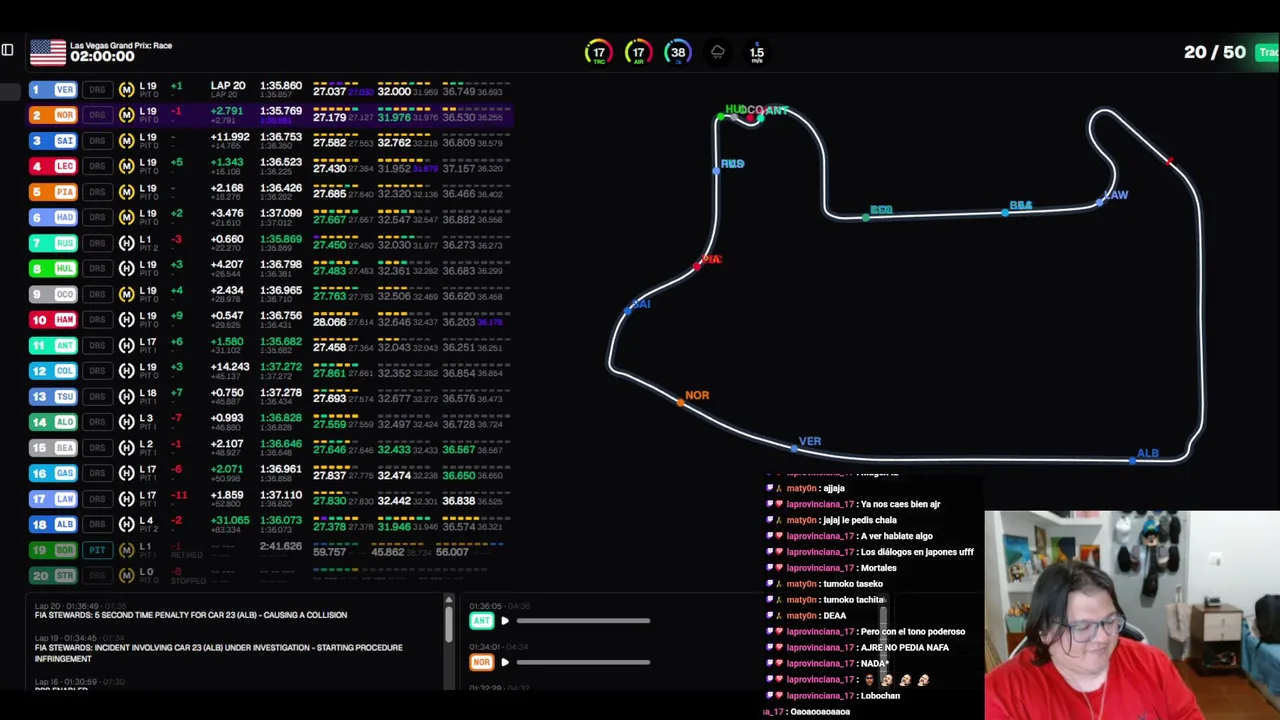The image size is (1280, 720).
Task: Click RUS's hard tyre compound icon
Action: click(x=126, y=243)
